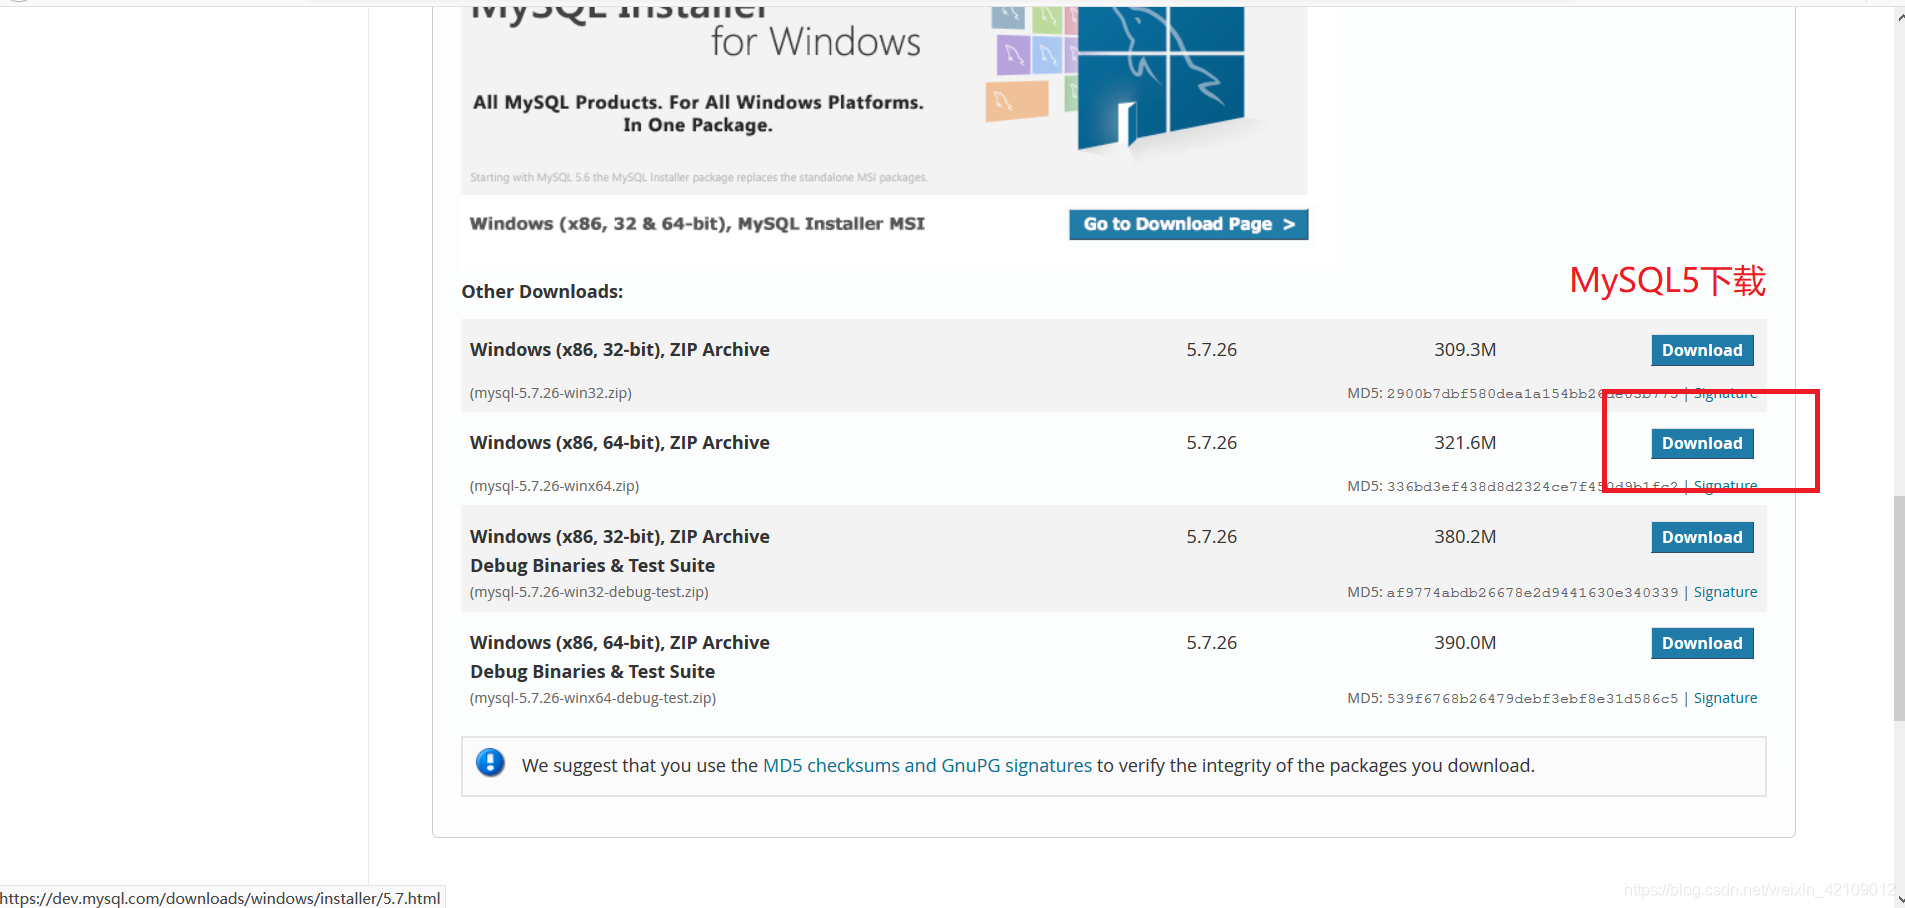The image size is (1905, 908).
Task: Click the scrollbar down arrow
Action: coord(1899,899)
